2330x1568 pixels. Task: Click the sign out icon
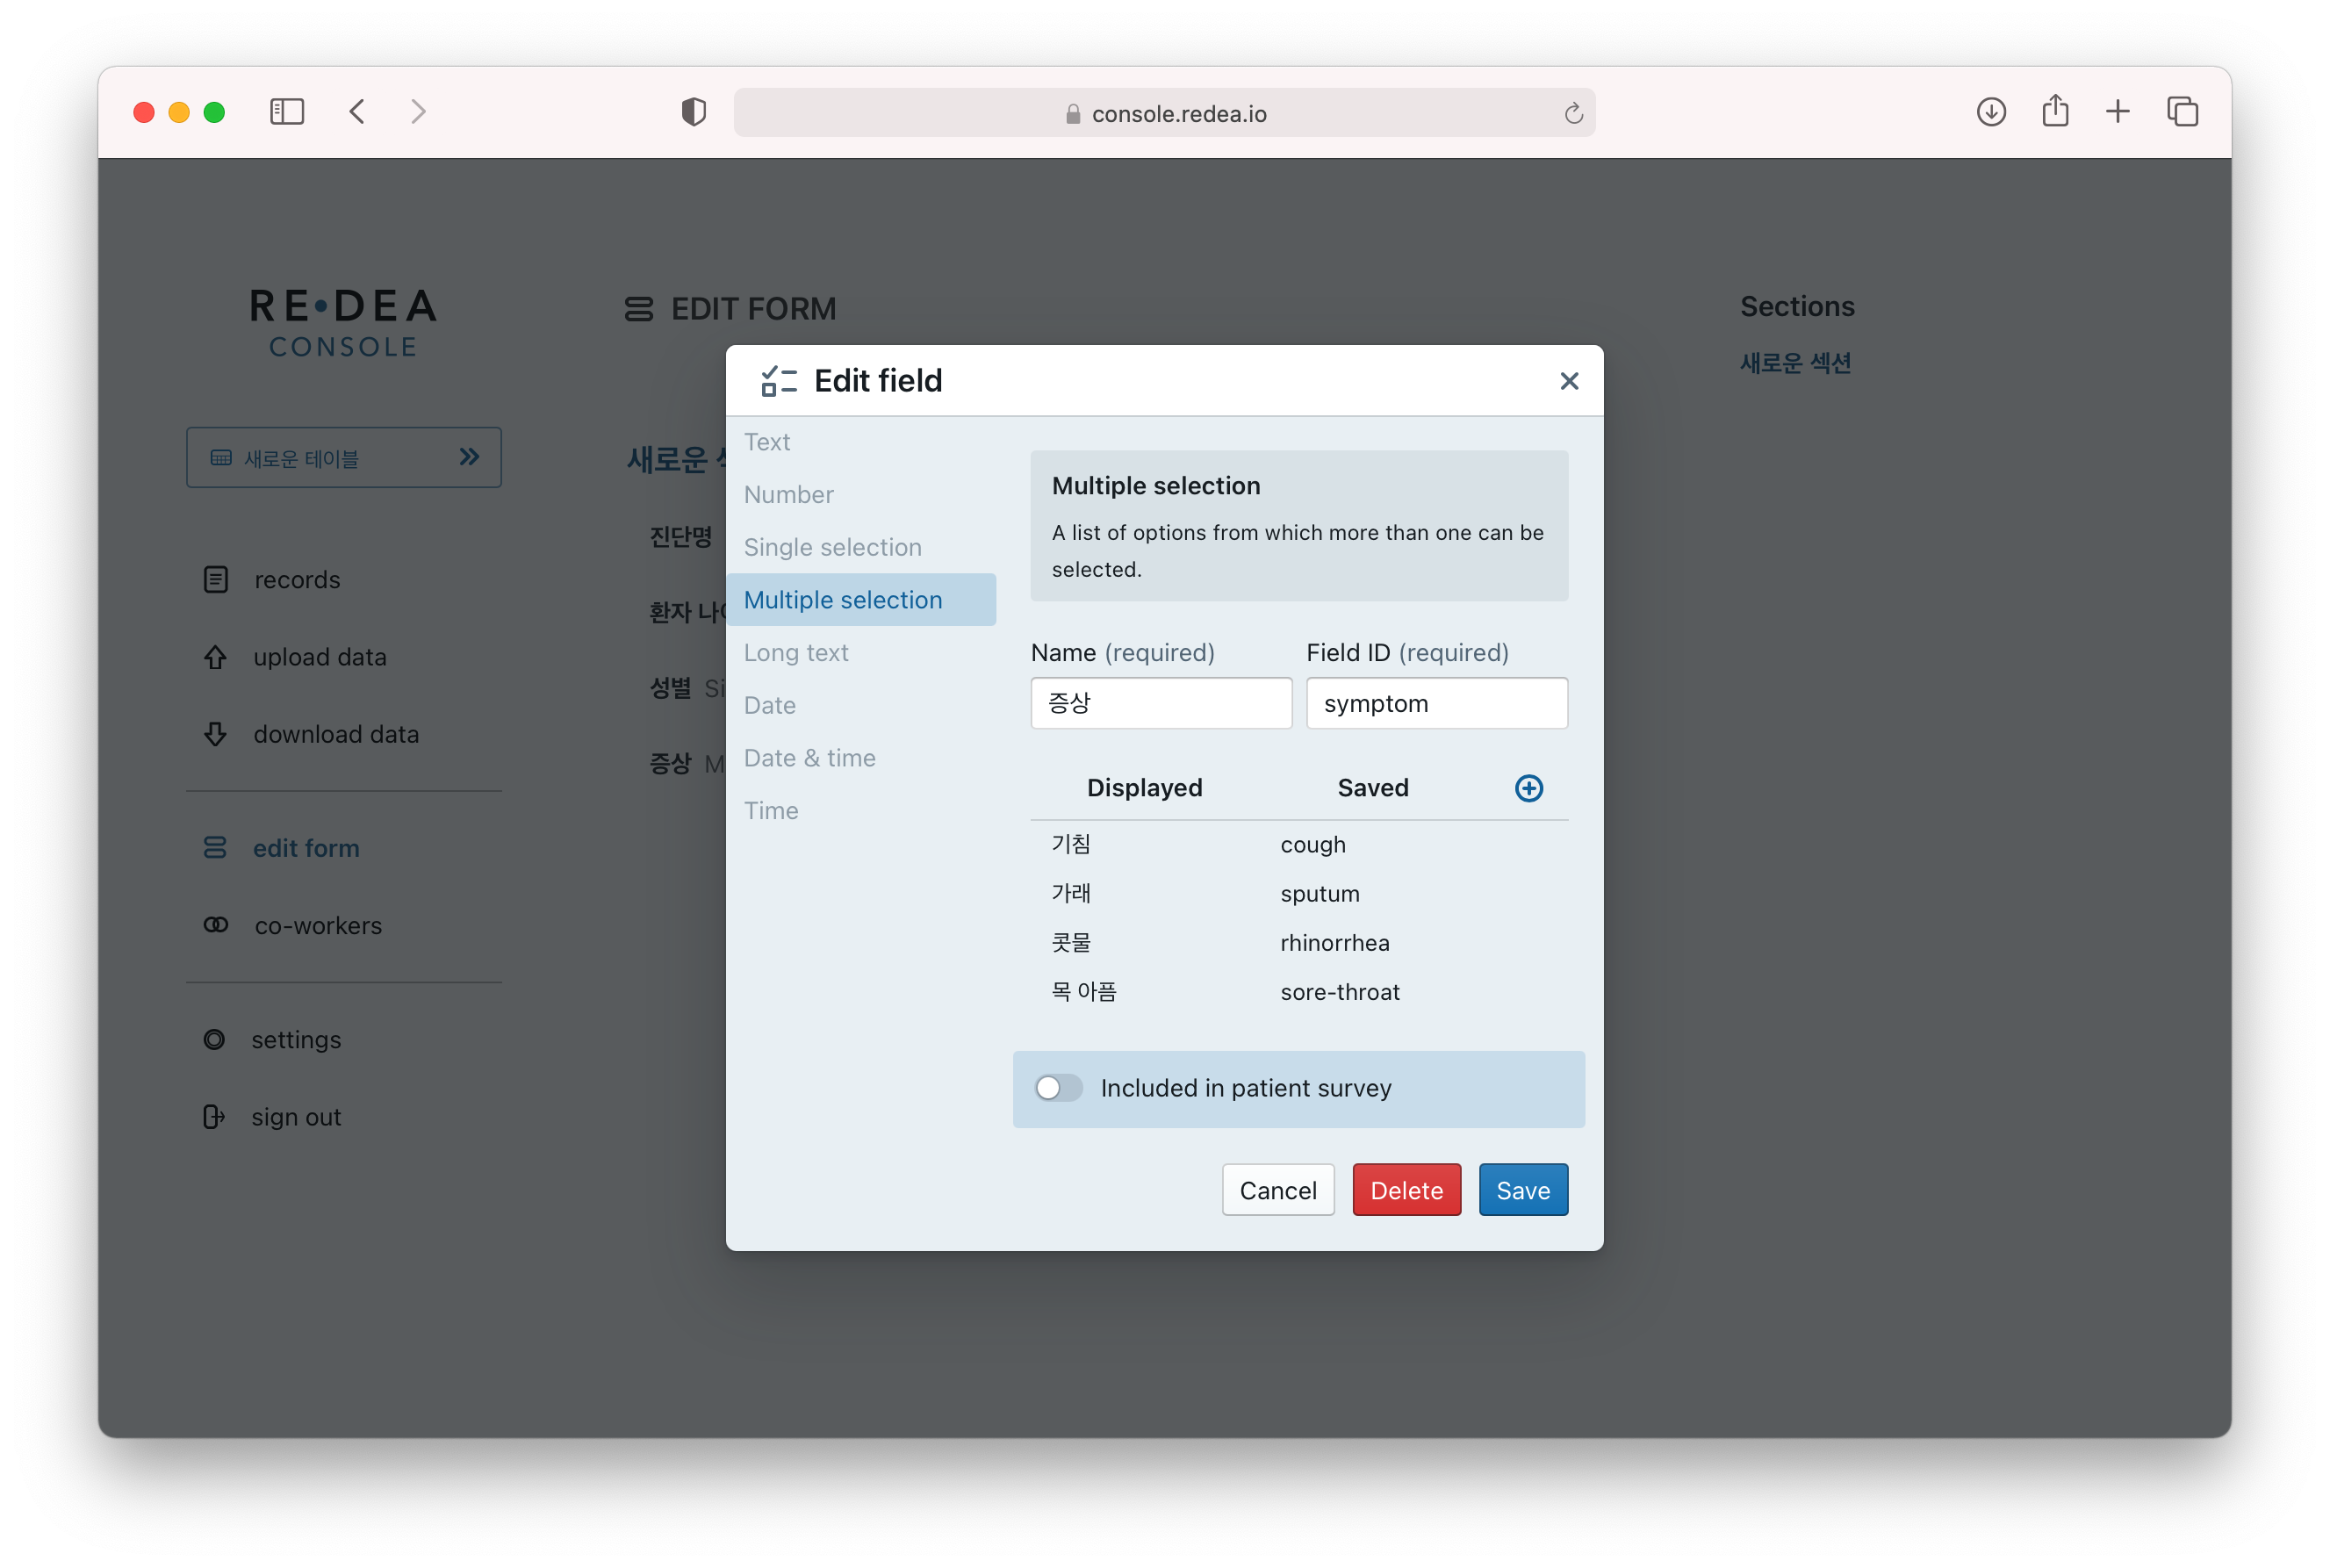[x=214, y=1117]
